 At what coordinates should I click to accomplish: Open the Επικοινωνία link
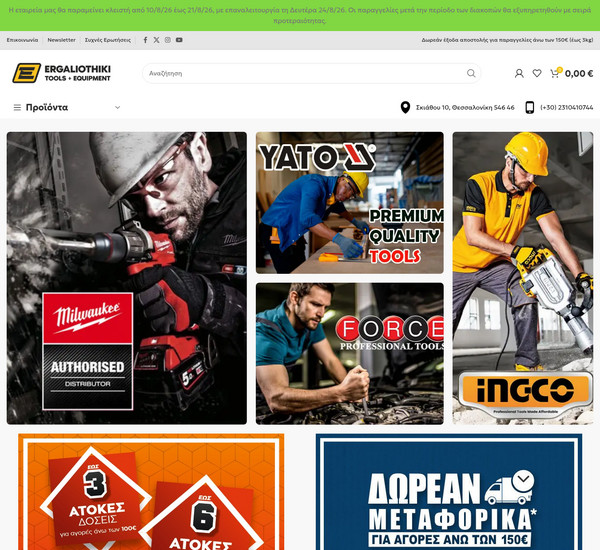coord(22,40)
